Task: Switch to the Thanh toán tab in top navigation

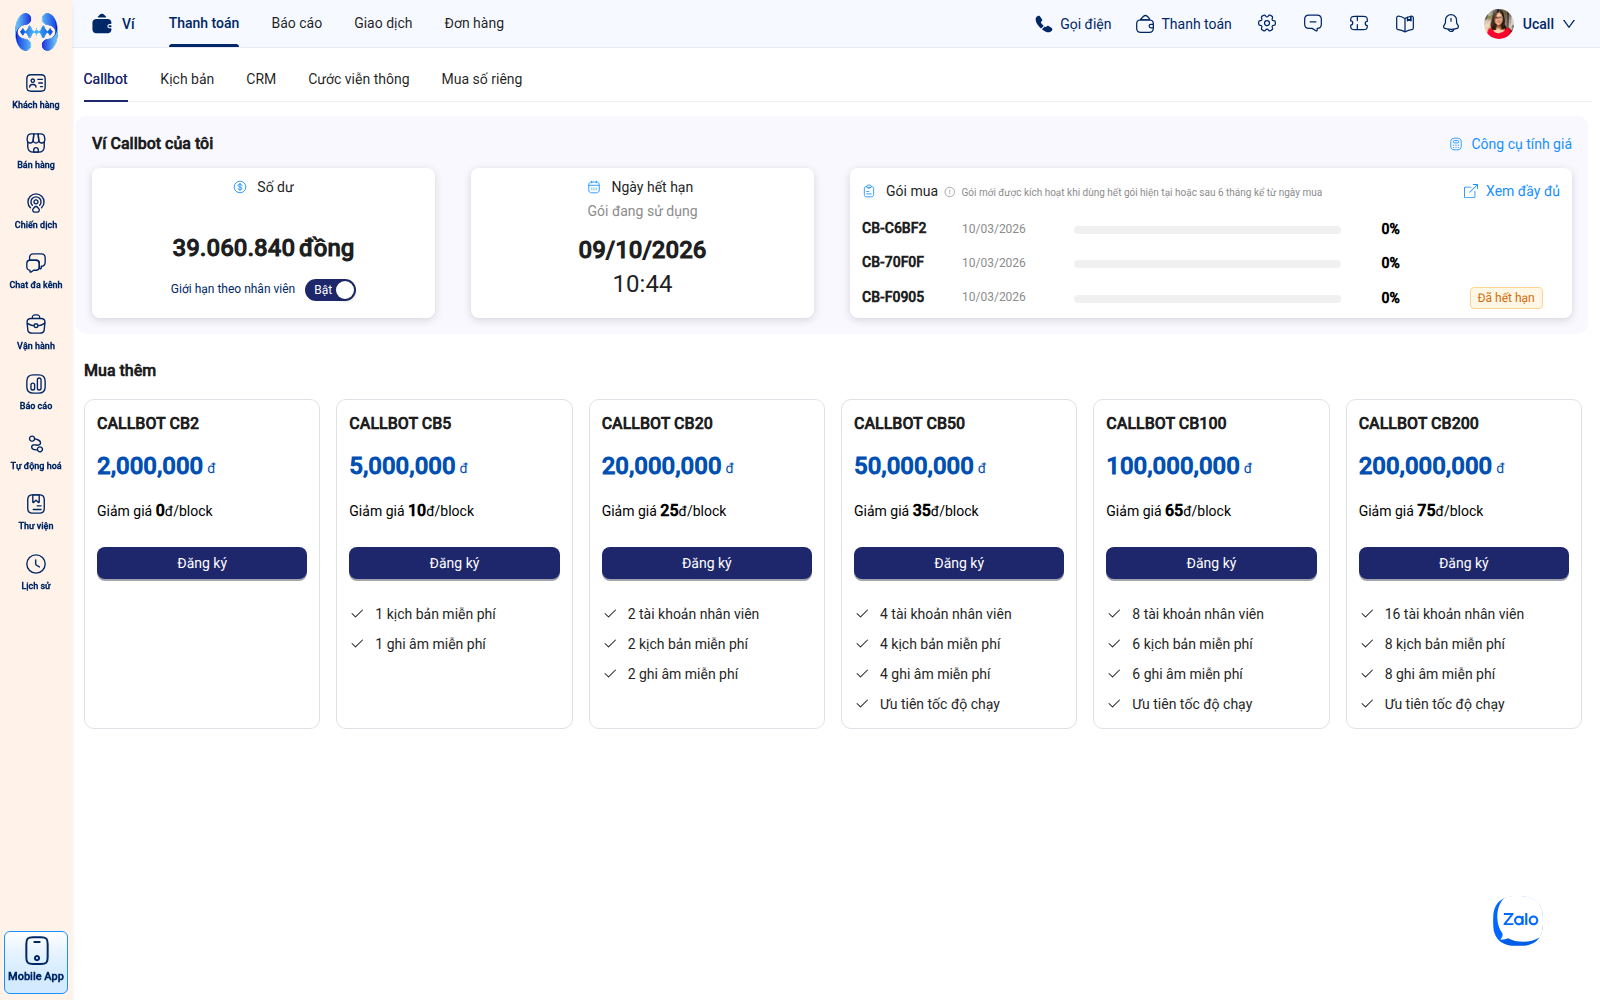Action: pos(204,23)
